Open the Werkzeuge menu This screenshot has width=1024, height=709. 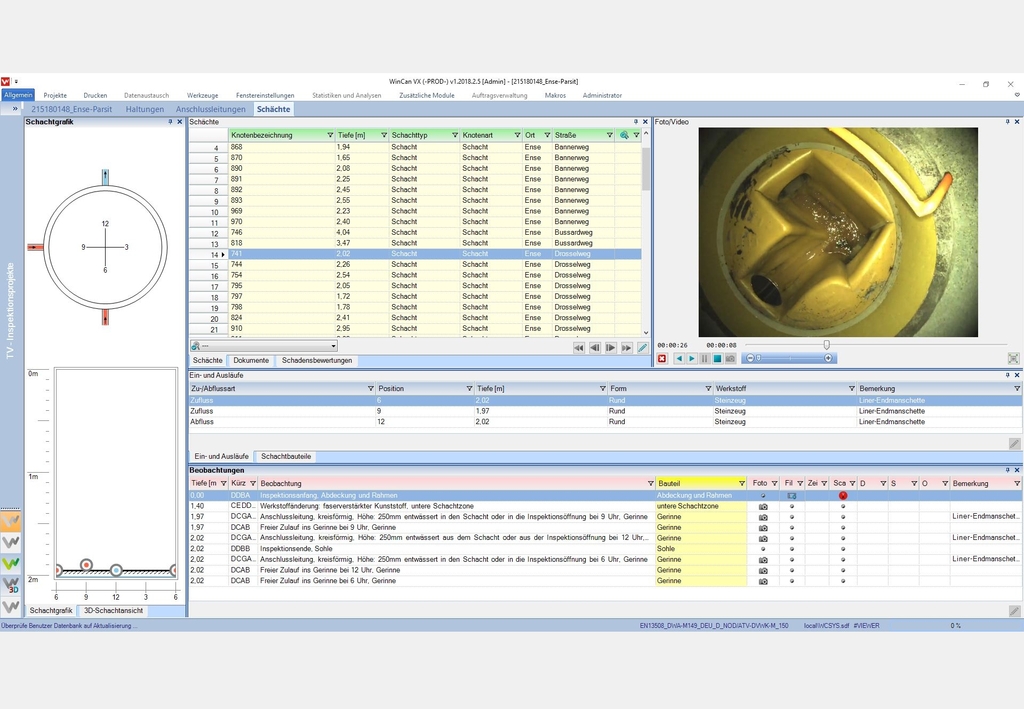[x=202, y=95]
